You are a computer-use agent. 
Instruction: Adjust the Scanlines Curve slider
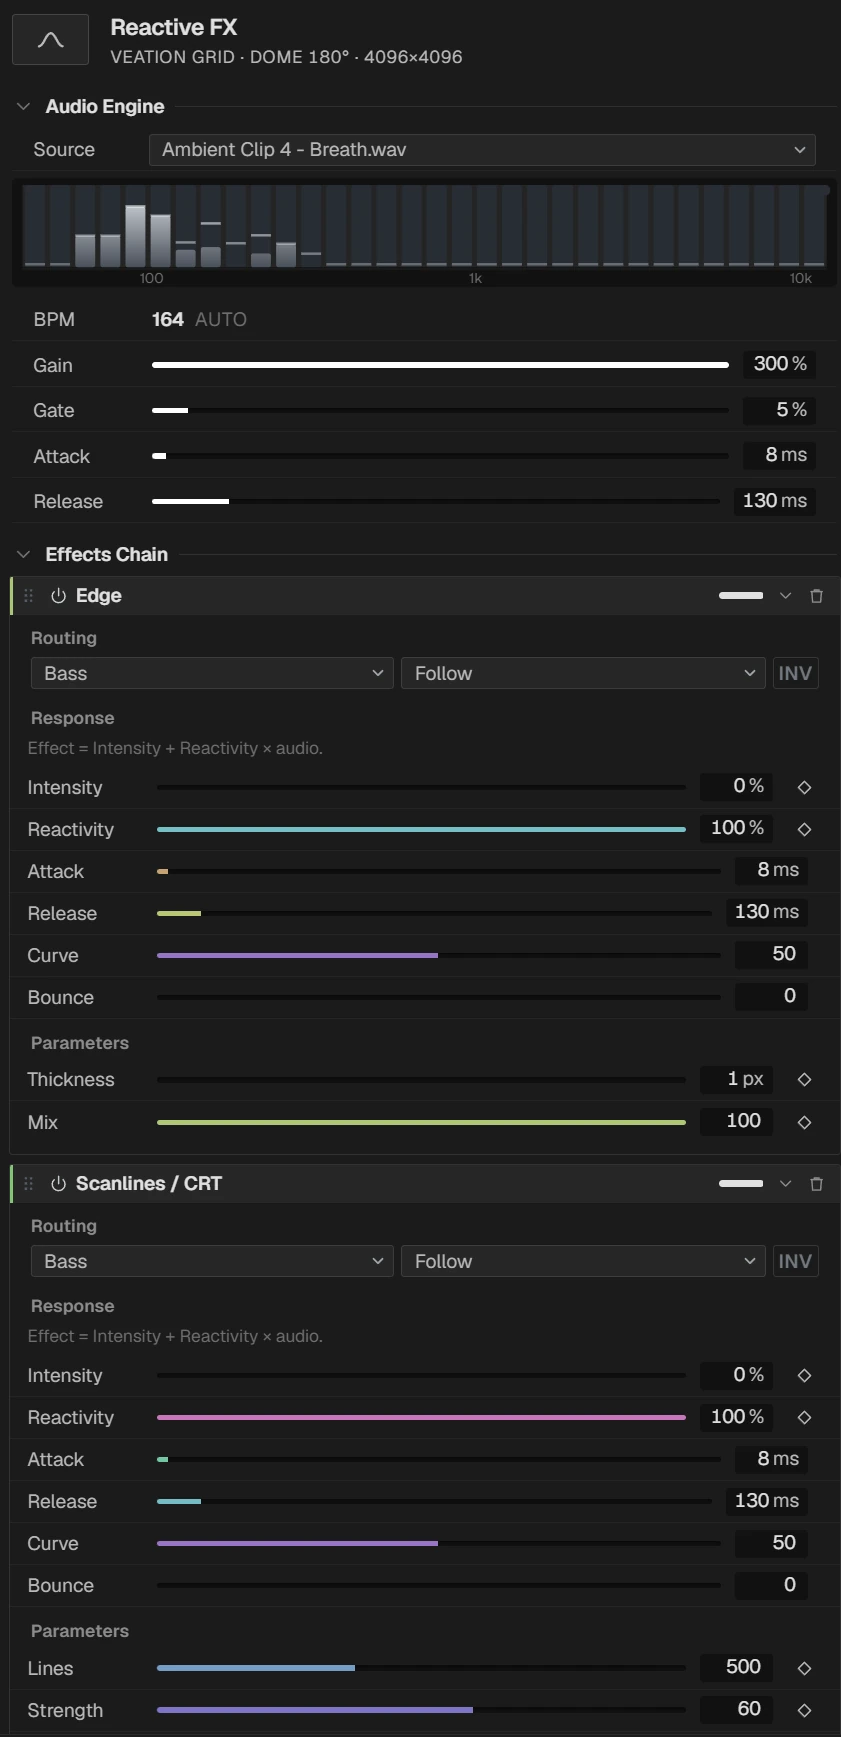tap(439, 1543)
